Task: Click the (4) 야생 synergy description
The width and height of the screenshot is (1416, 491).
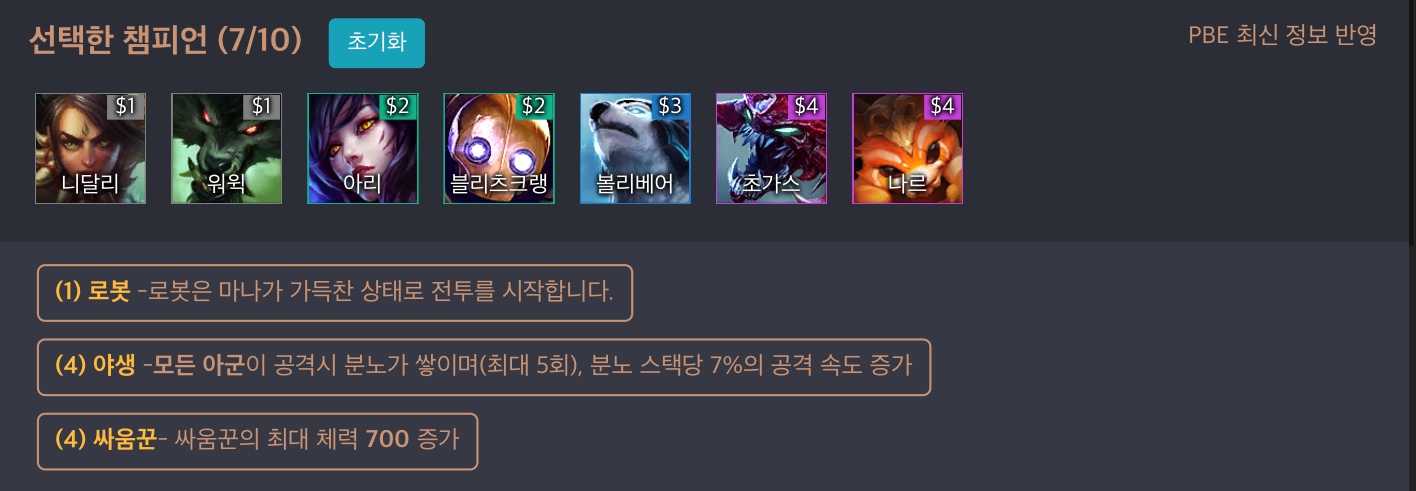Action: pyautogui.click(x=484, y=367)
